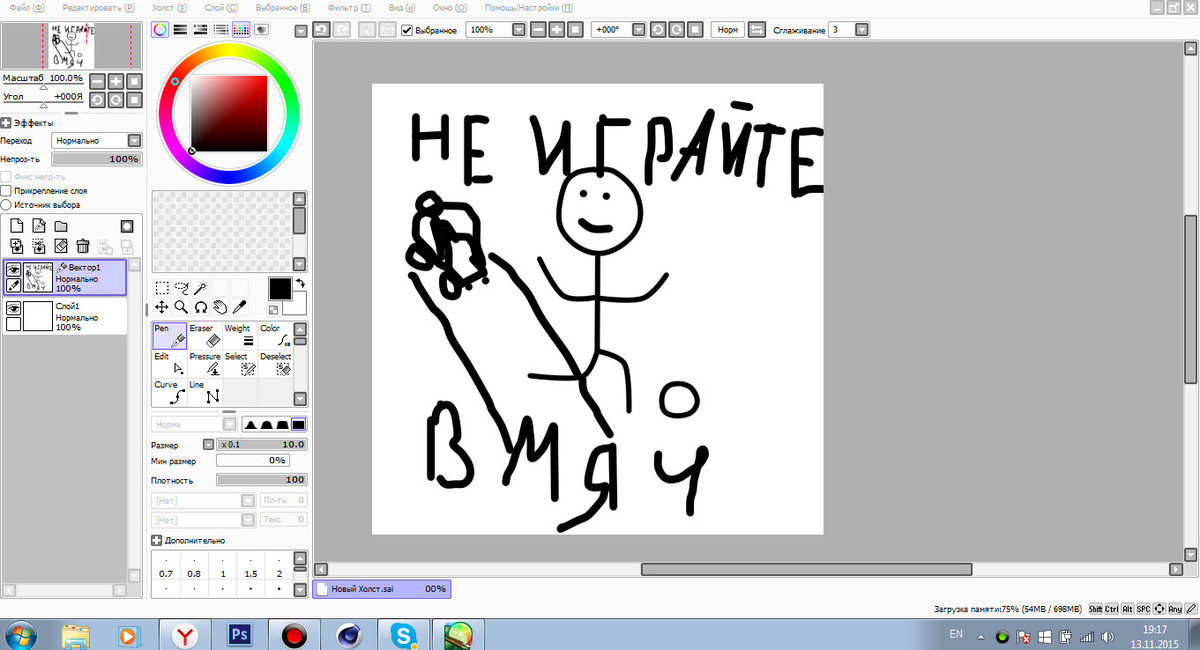The height and width of the screenshot is (650, 1200).
Task: Click the Норм view button
Action: pyautogui.click(x=727, y=30)
